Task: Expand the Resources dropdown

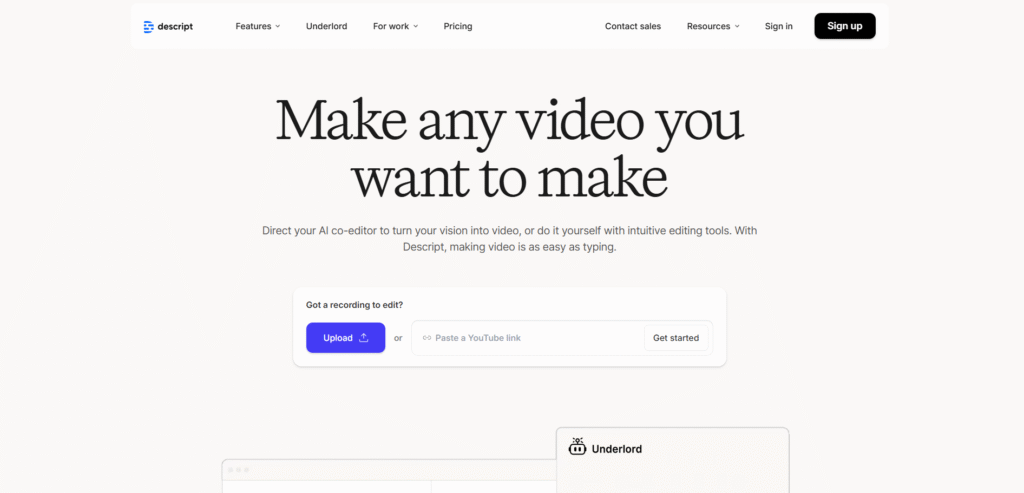Action: click(713, 27)
